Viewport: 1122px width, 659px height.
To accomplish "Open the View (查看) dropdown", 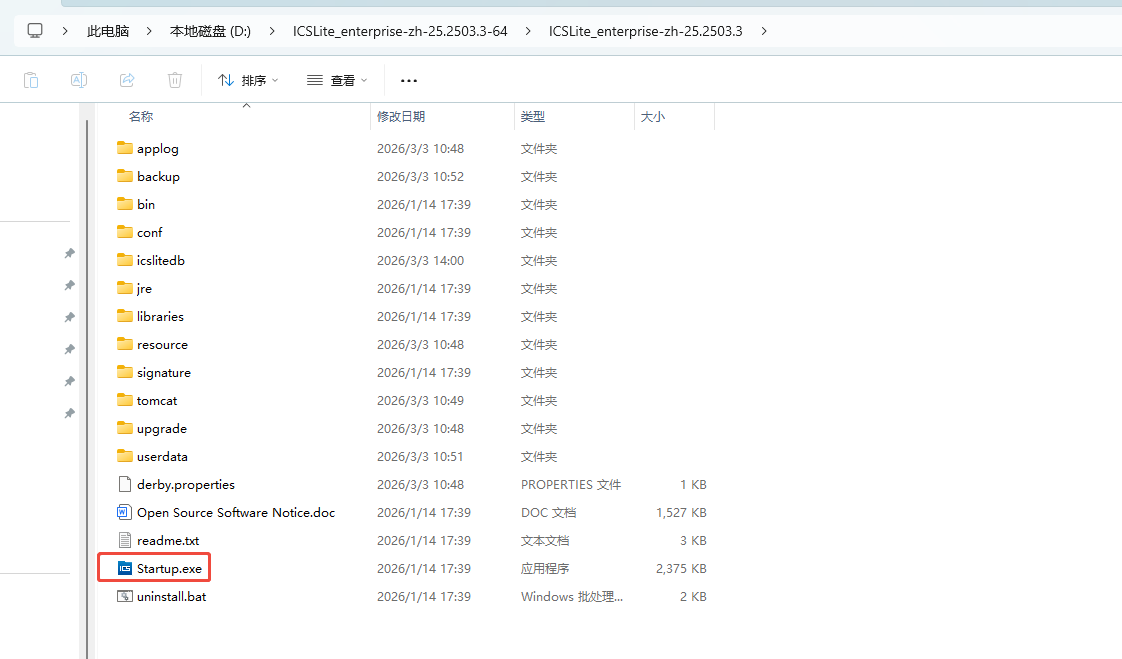I will coord(337,80).
